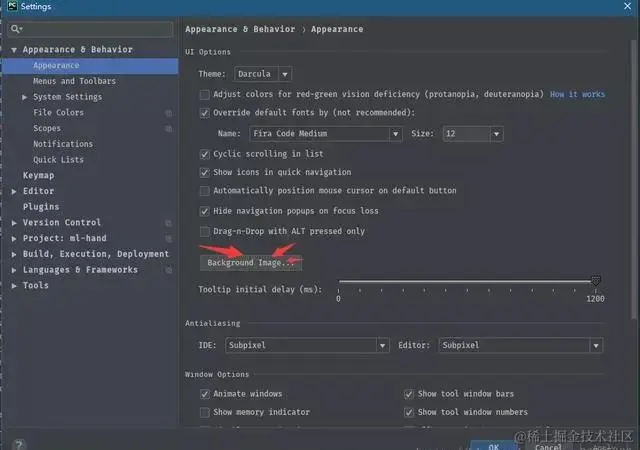Expand the Tools section arrow
Screen dimensions: 640x450
click(x=14, y=286)
